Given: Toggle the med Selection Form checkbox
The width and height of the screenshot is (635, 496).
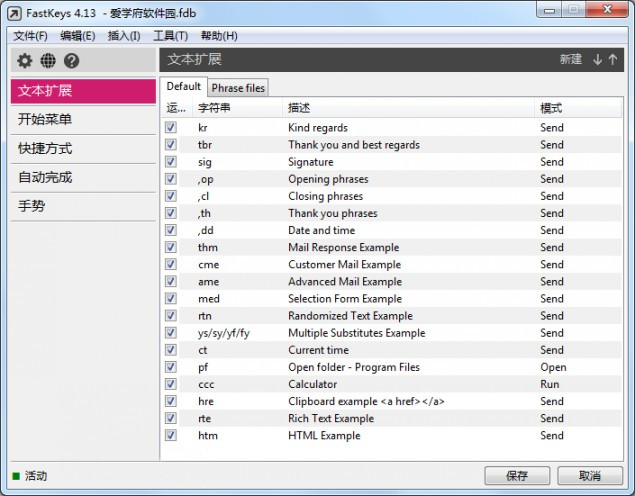Looking at the screenshot, I should coord(170,298).
